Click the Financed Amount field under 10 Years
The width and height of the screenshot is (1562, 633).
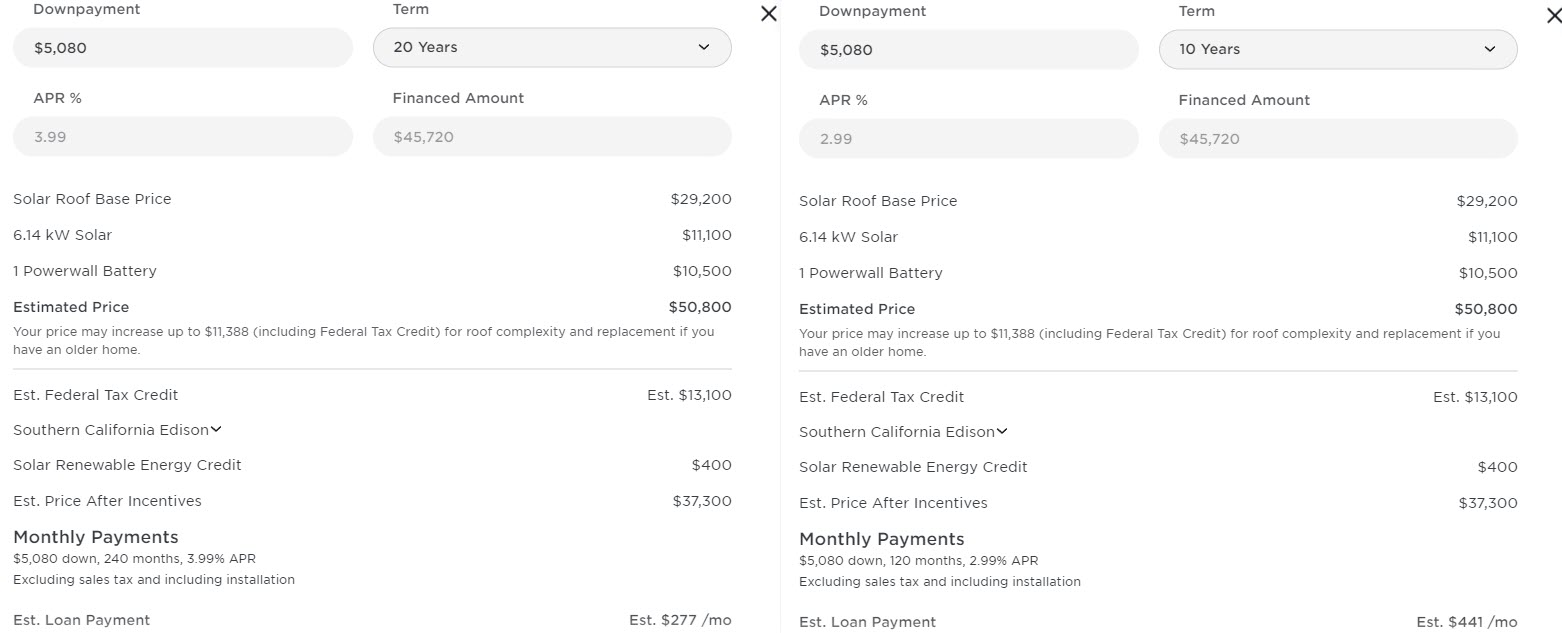click(x=1337, y=139)
